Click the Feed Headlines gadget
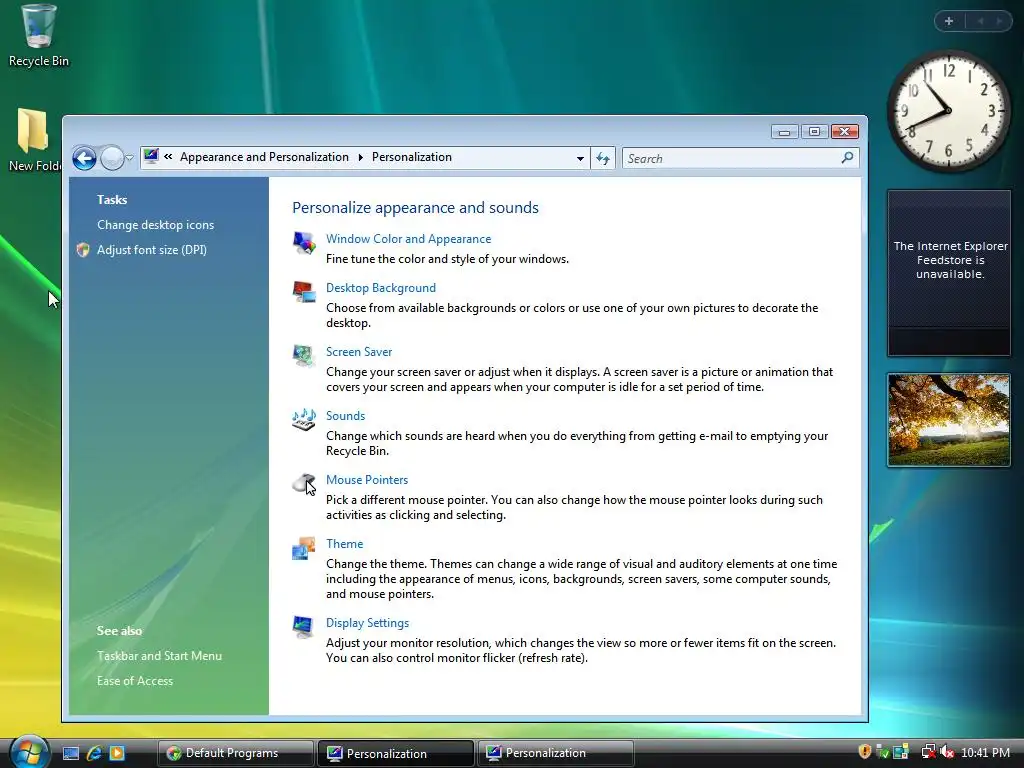 point(949,273)
